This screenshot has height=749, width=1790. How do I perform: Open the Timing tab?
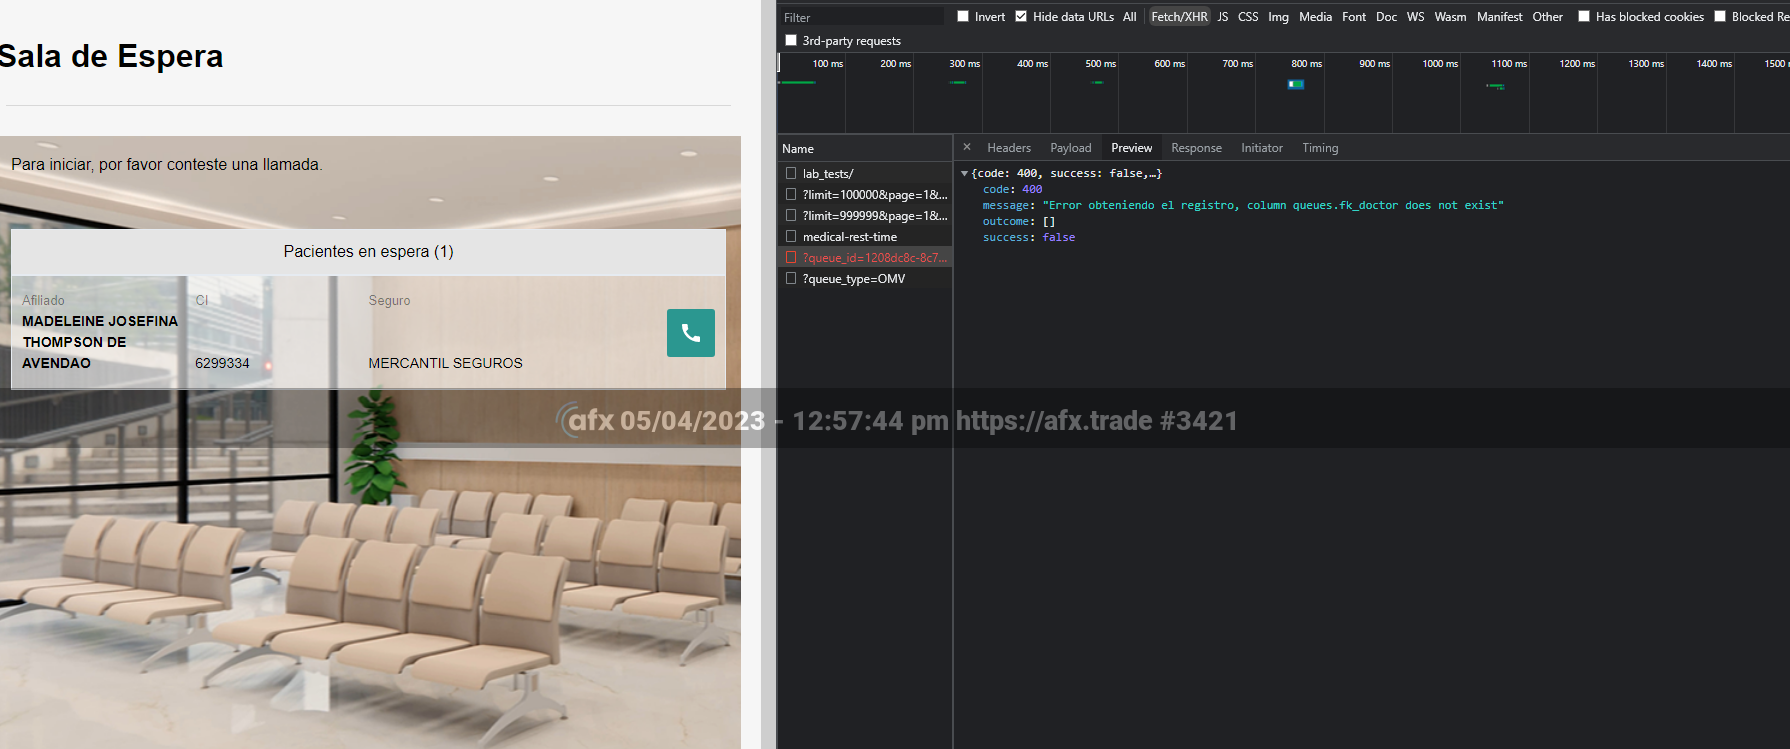point(1319,148)
